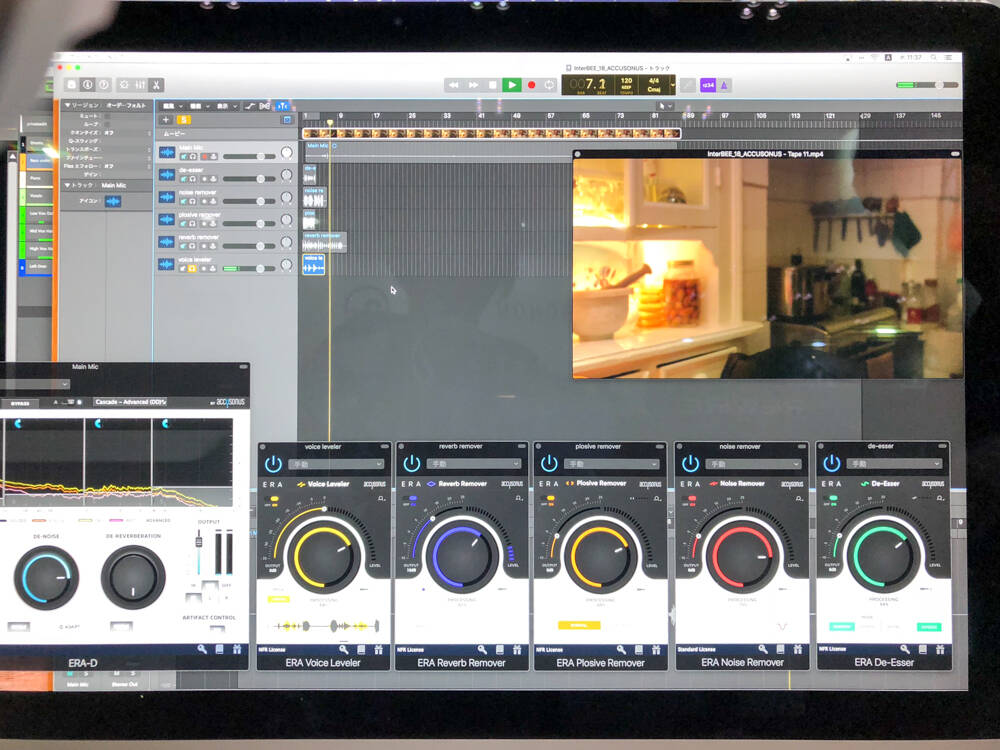
Task: Bypass the Noise Remover plugin with power button
Action: point(690,464)
